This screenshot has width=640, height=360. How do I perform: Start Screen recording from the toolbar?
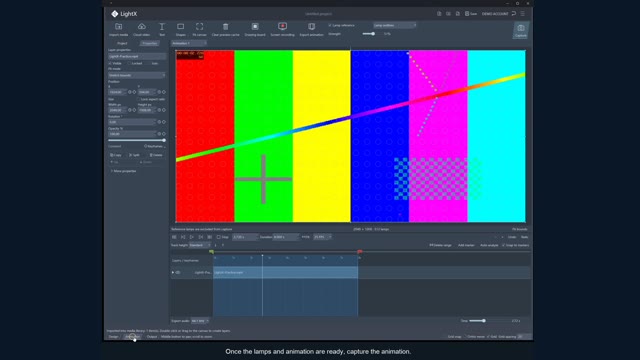pos(282,29)
